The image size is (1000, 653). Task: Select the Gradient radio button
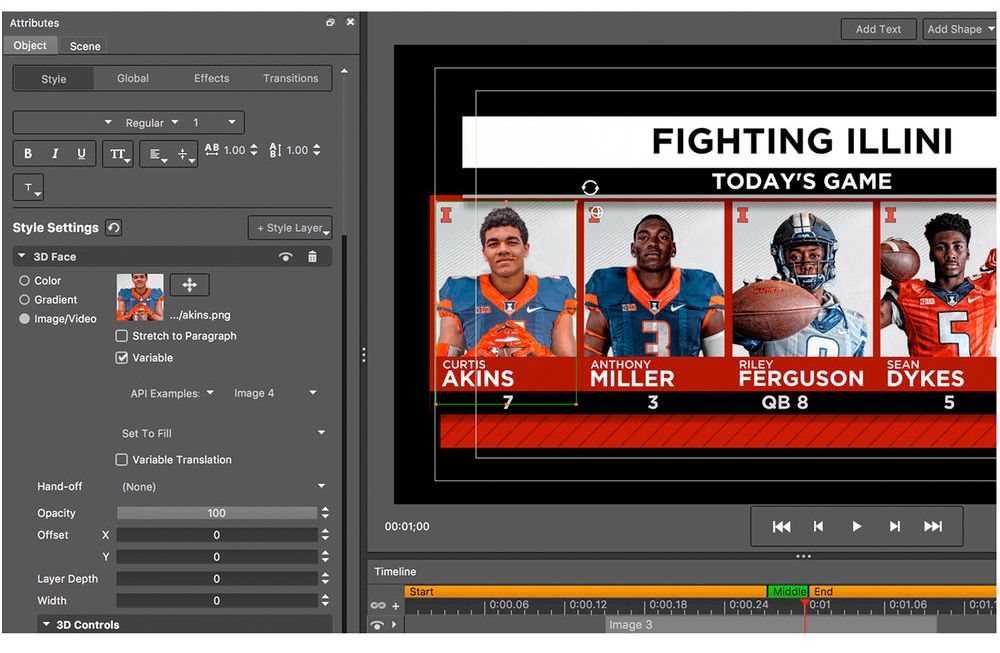23,299
